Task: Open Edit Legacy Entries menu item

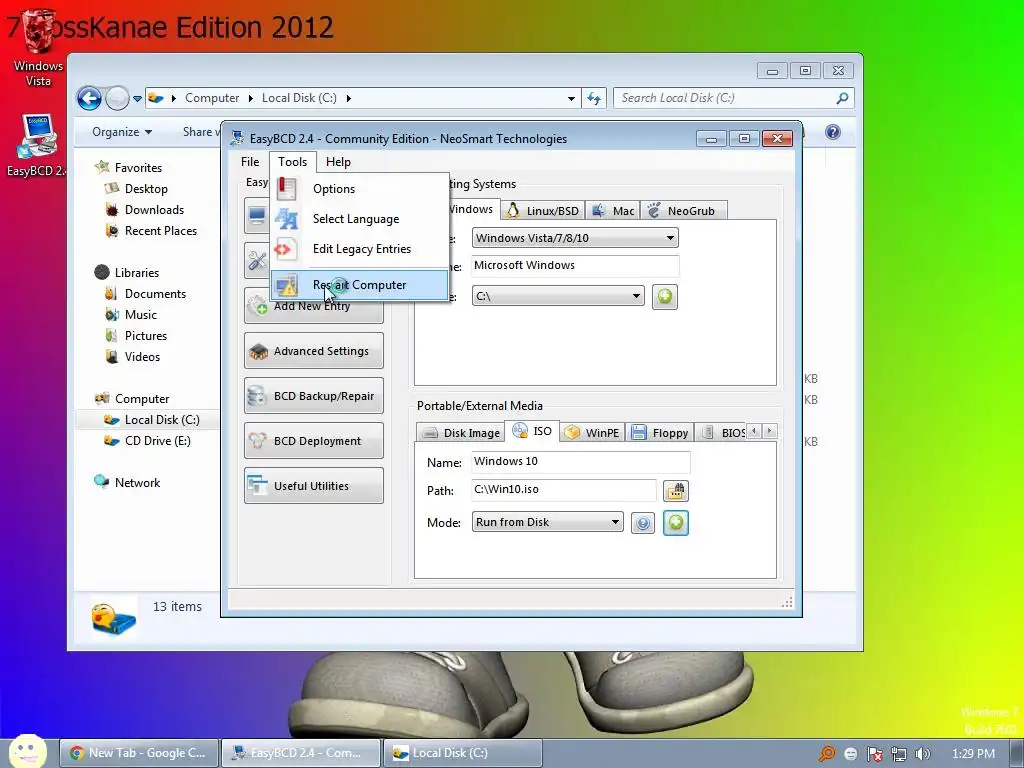Action: pos(359,249)
